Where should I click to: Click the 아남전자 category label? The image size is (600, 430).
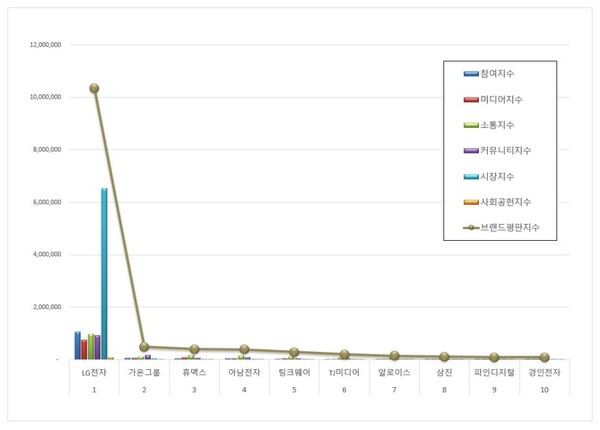click(x=244, y=371)
